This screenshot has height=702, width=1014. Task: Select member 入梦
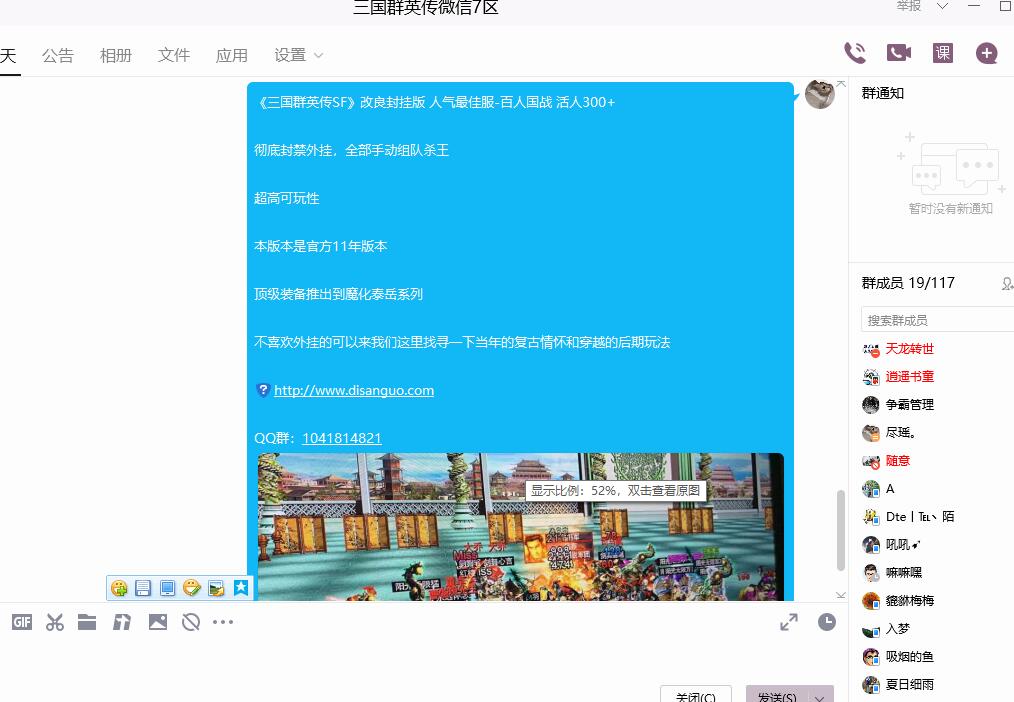click(898, 629)
